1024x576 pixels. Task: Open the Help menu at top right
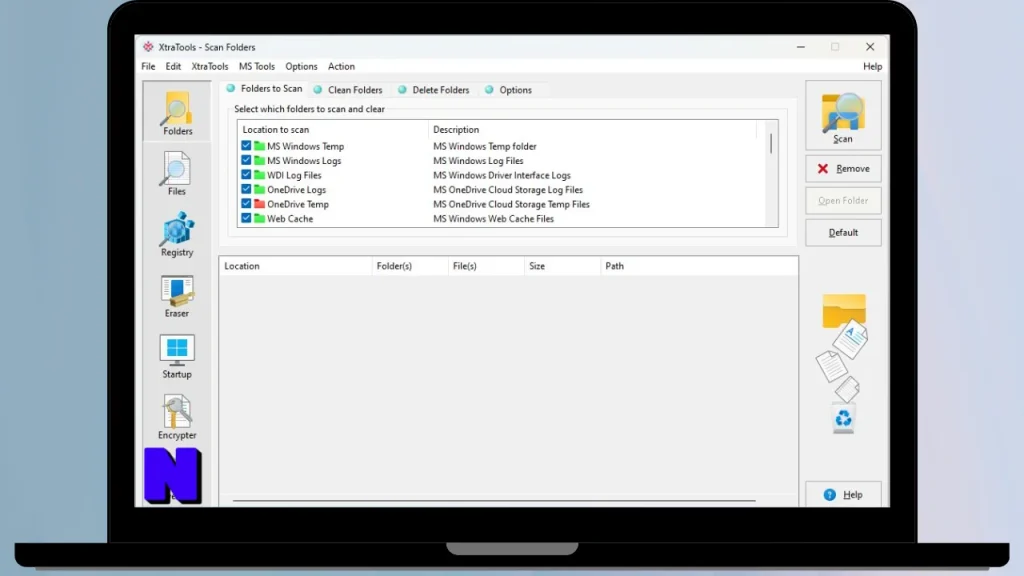click(x=872, y=67)
